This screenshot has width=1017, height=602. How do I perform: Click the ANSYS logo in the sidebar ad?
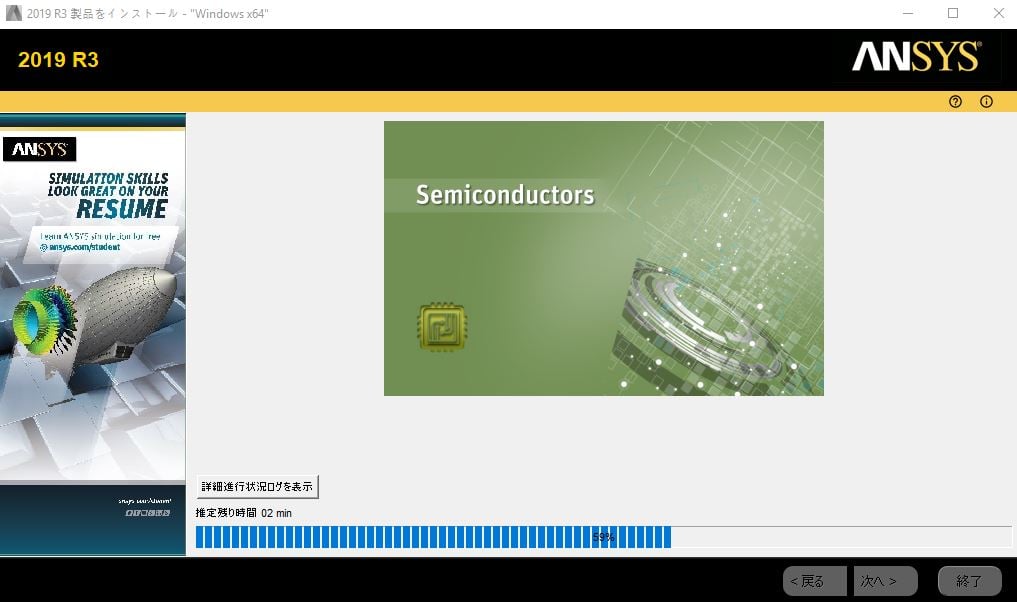click(x=40, y=149)
